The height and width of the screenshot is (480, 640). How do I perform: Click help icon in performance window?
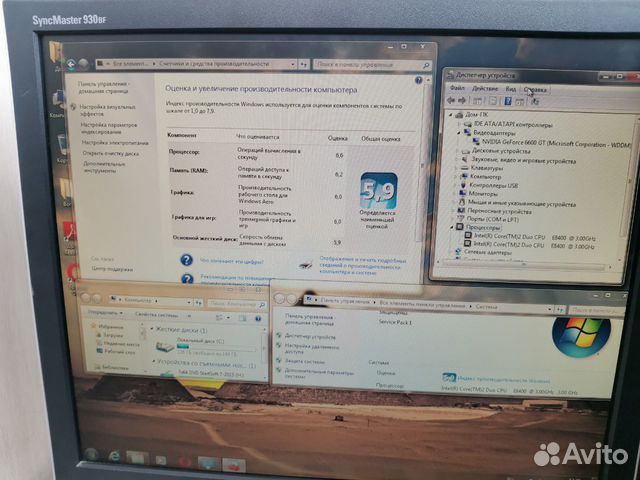tap(418, 80)
